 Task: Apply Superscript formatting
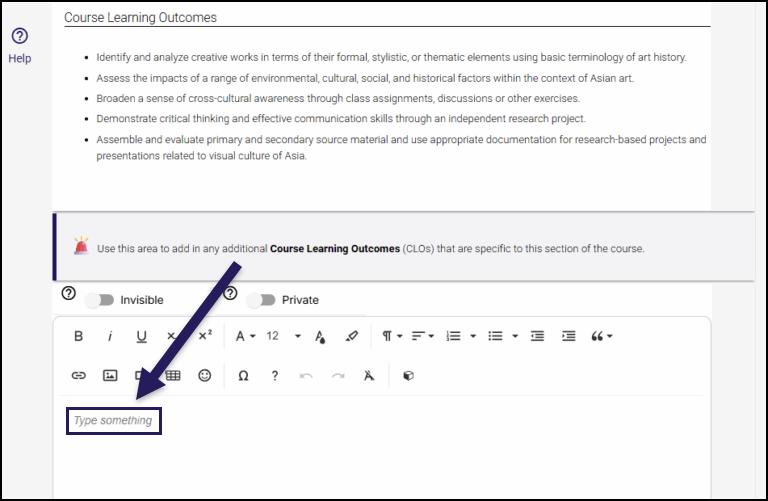(x=205, y=335)
